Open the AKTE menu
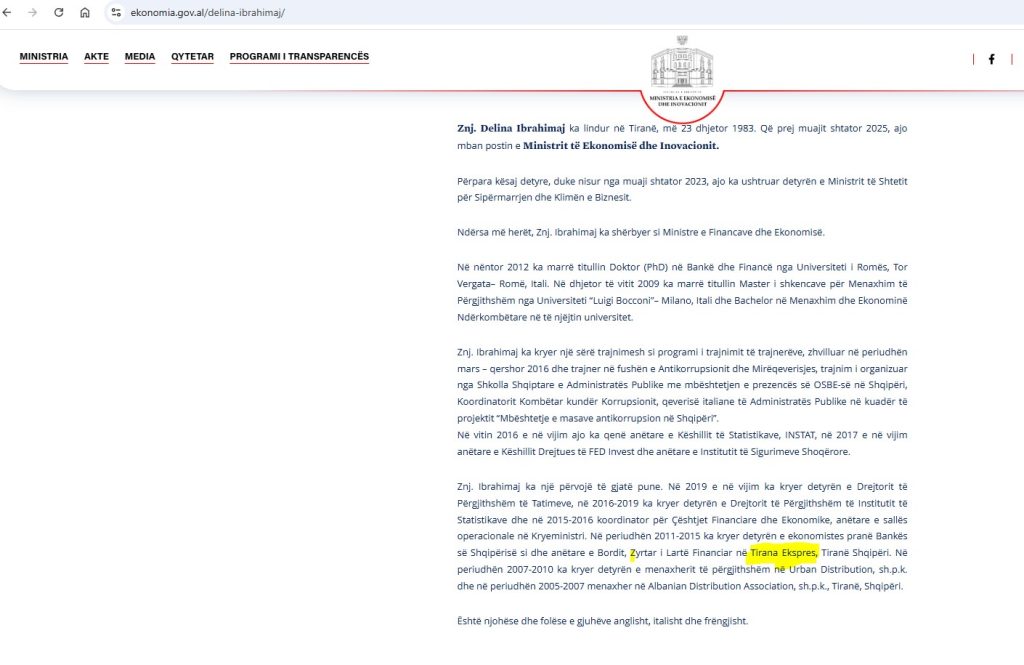The width and height of the screenshot is (1024, 665). (97, 57)
